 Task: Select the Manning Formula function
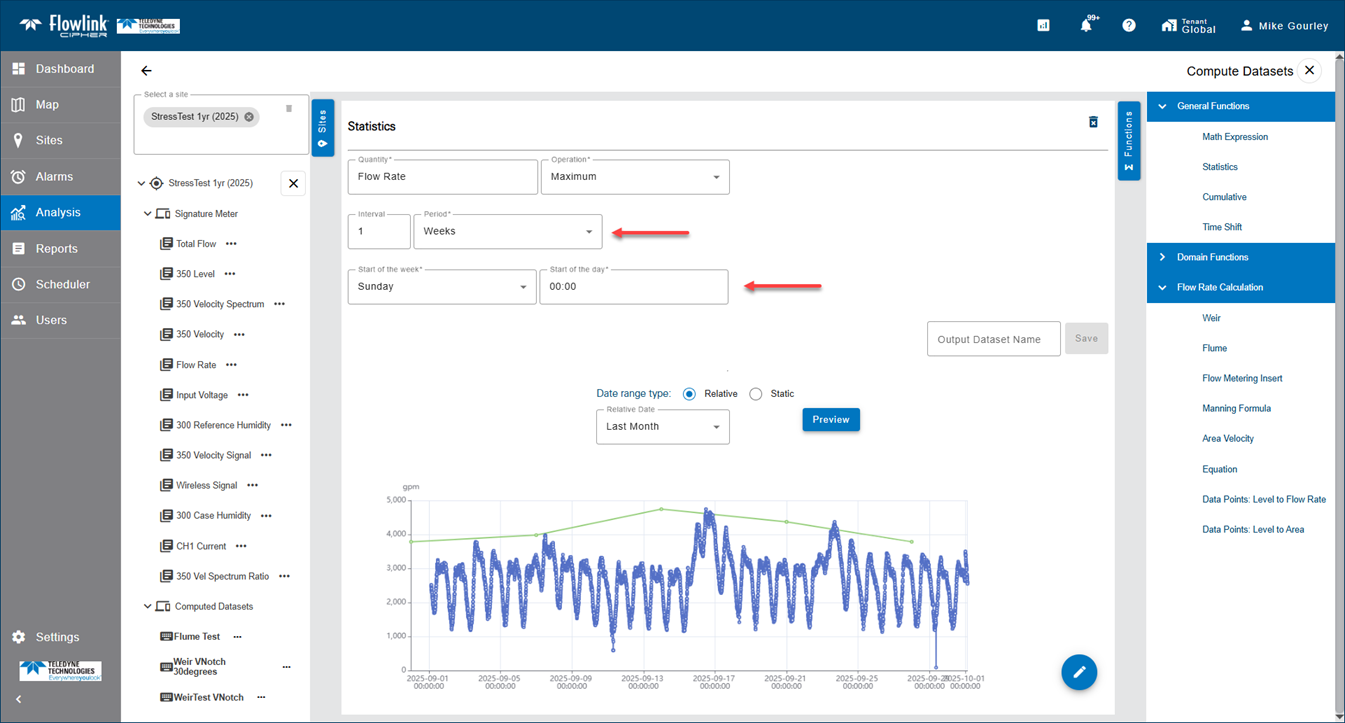(1236, 408)
